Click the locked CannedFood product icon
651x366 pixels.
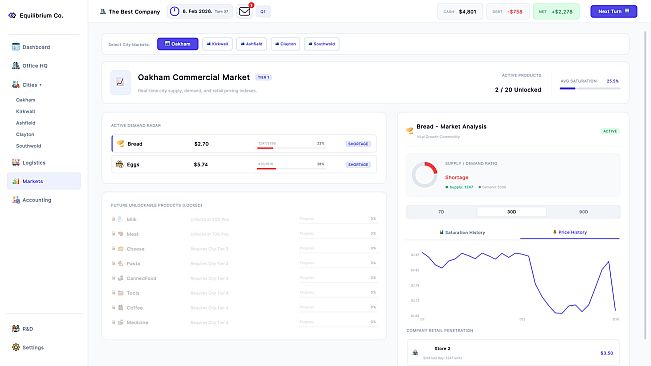point(120,278)
